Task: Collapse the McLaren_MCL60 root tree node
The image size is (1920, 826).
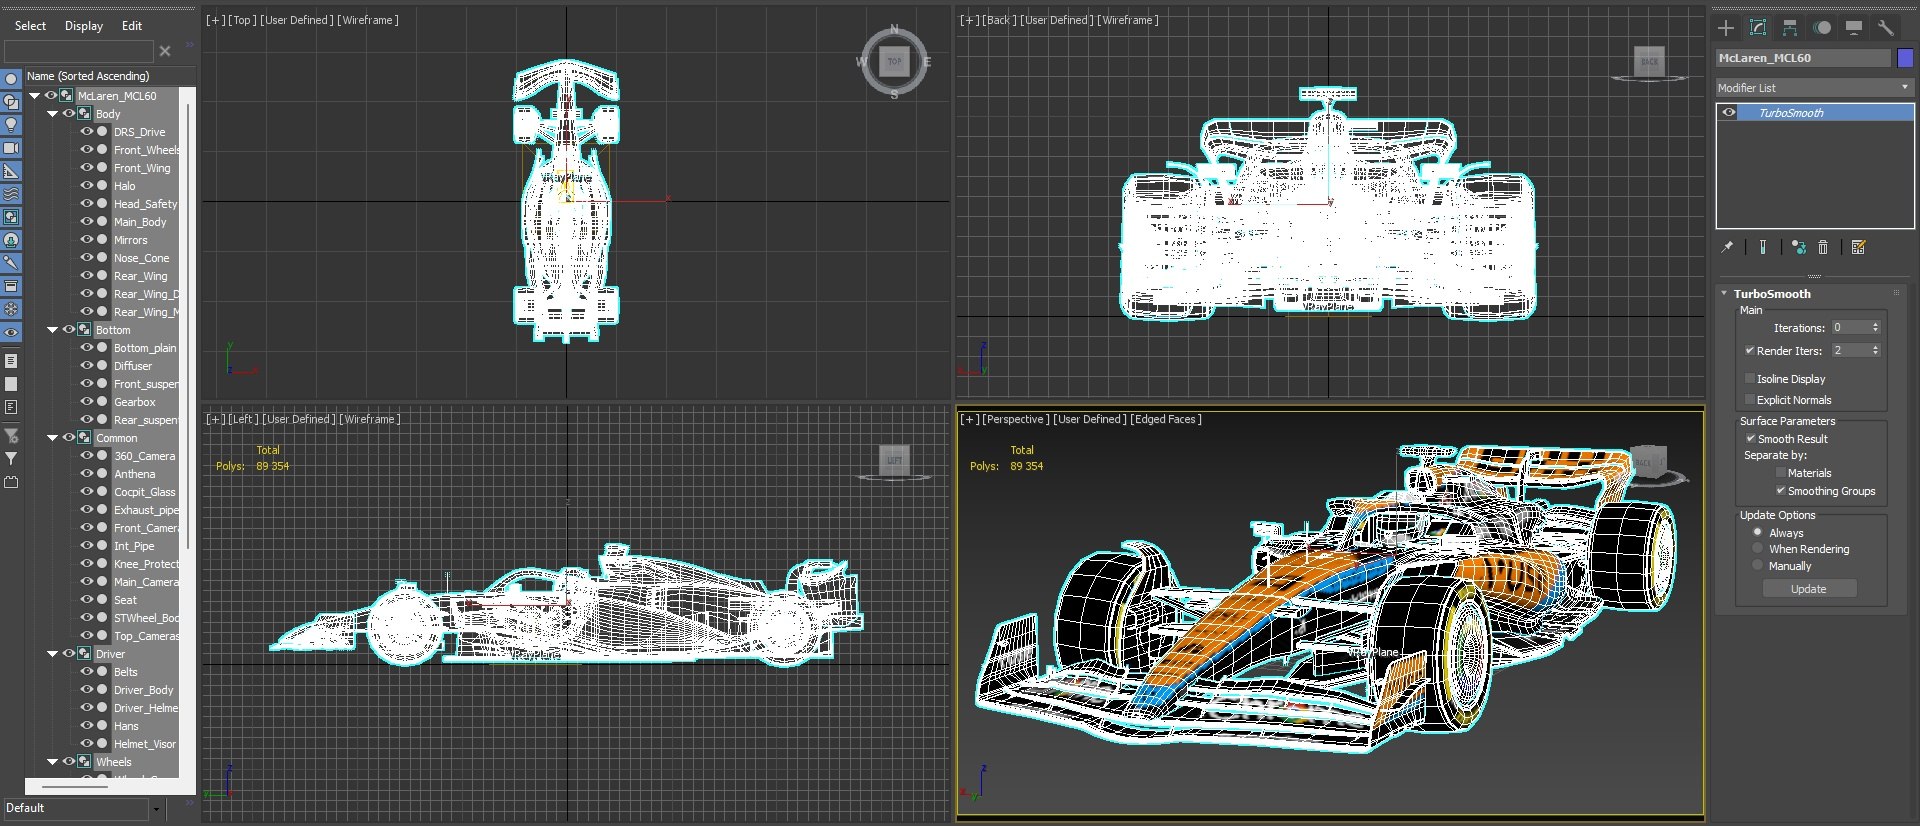Action: (x=35, y=96)
